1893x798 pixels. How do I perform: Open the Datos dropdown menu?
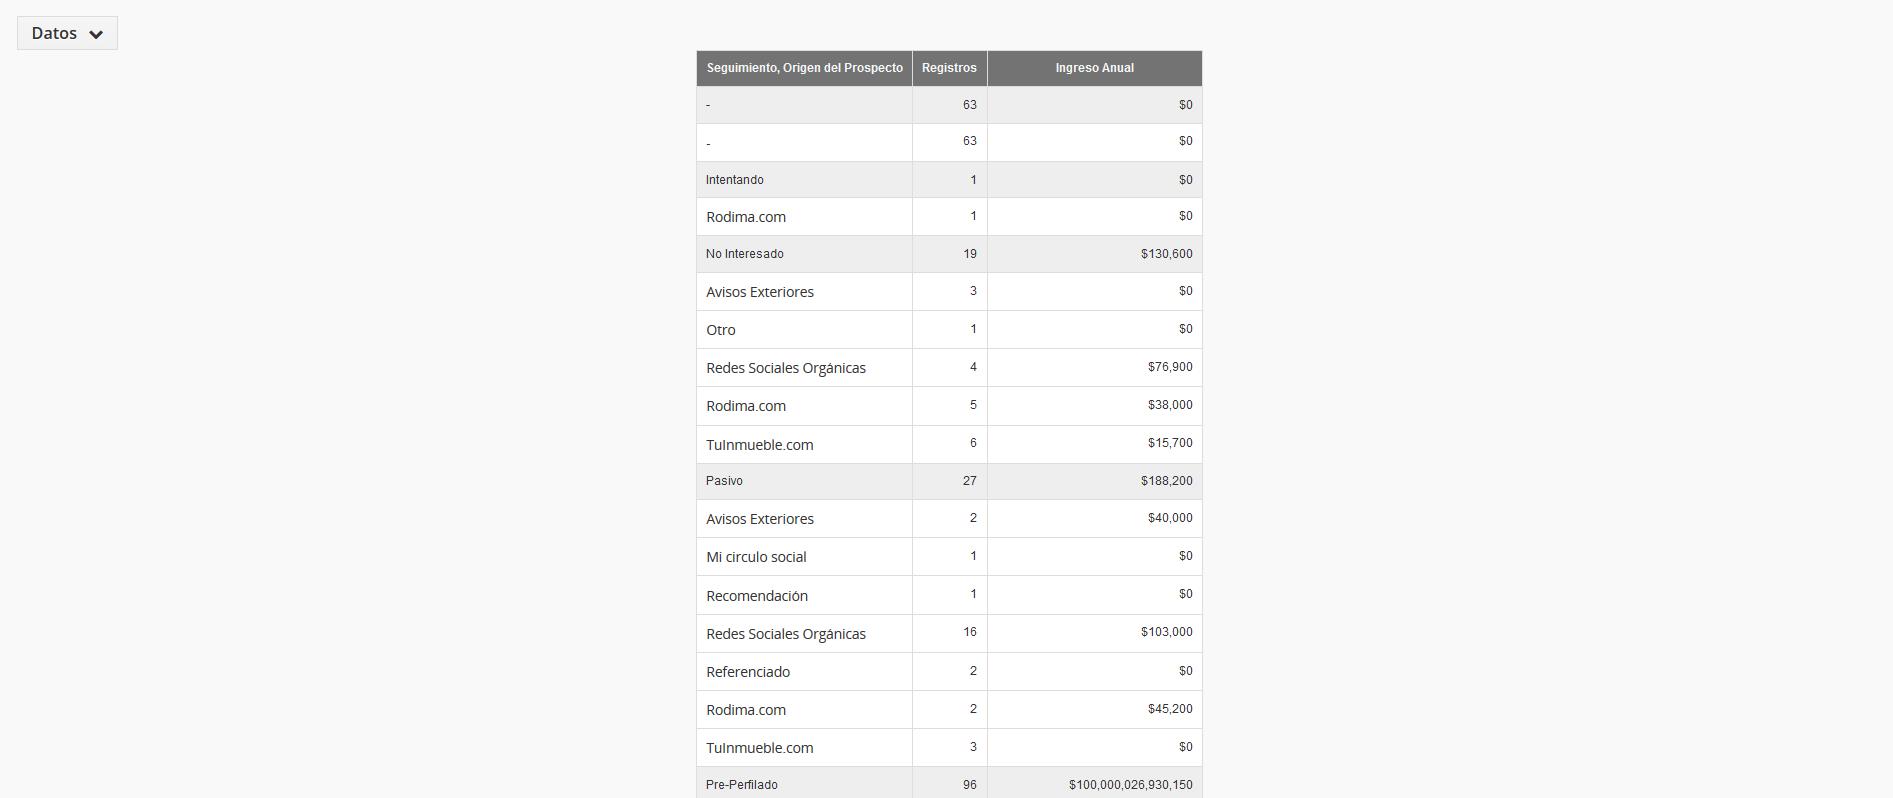click(67, 33)
